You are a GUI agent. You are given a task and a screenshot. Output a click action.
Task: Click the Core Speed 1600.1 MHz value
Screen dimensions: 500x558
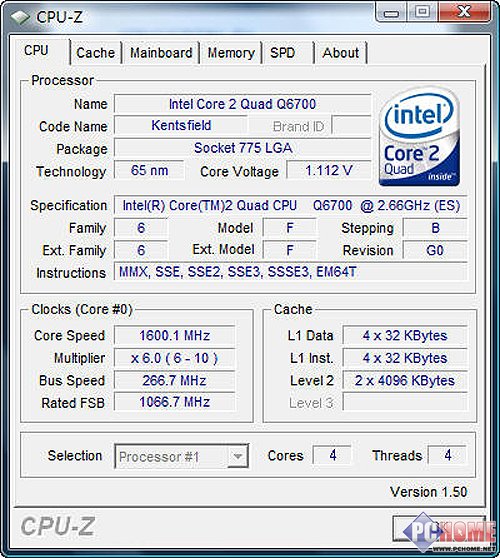tap(174, 335)
